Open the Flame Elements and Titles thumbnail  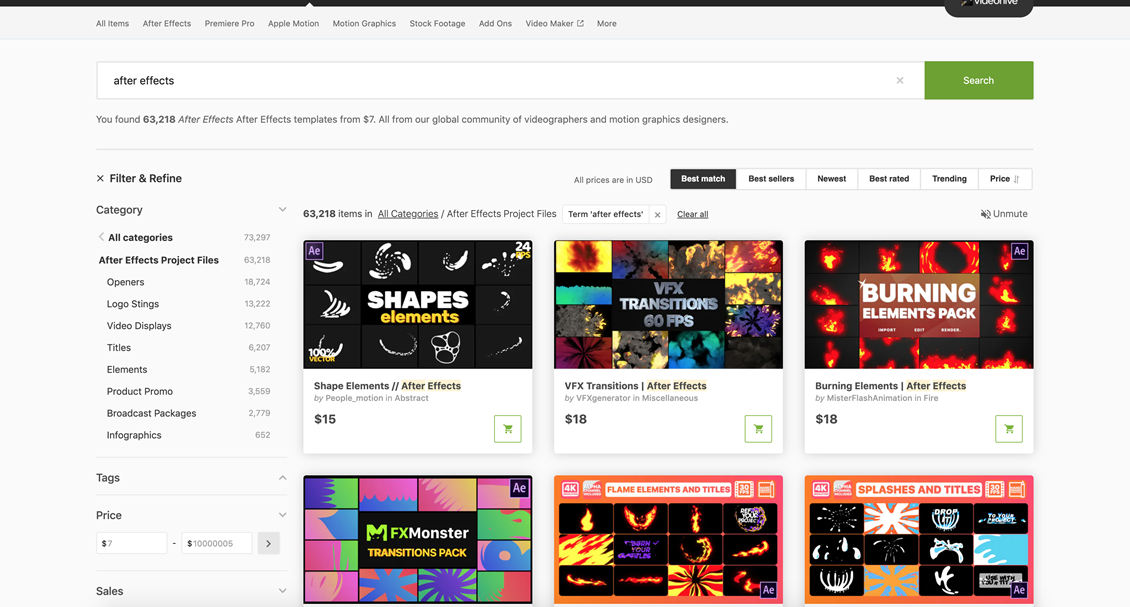click(x=668, y=539)
